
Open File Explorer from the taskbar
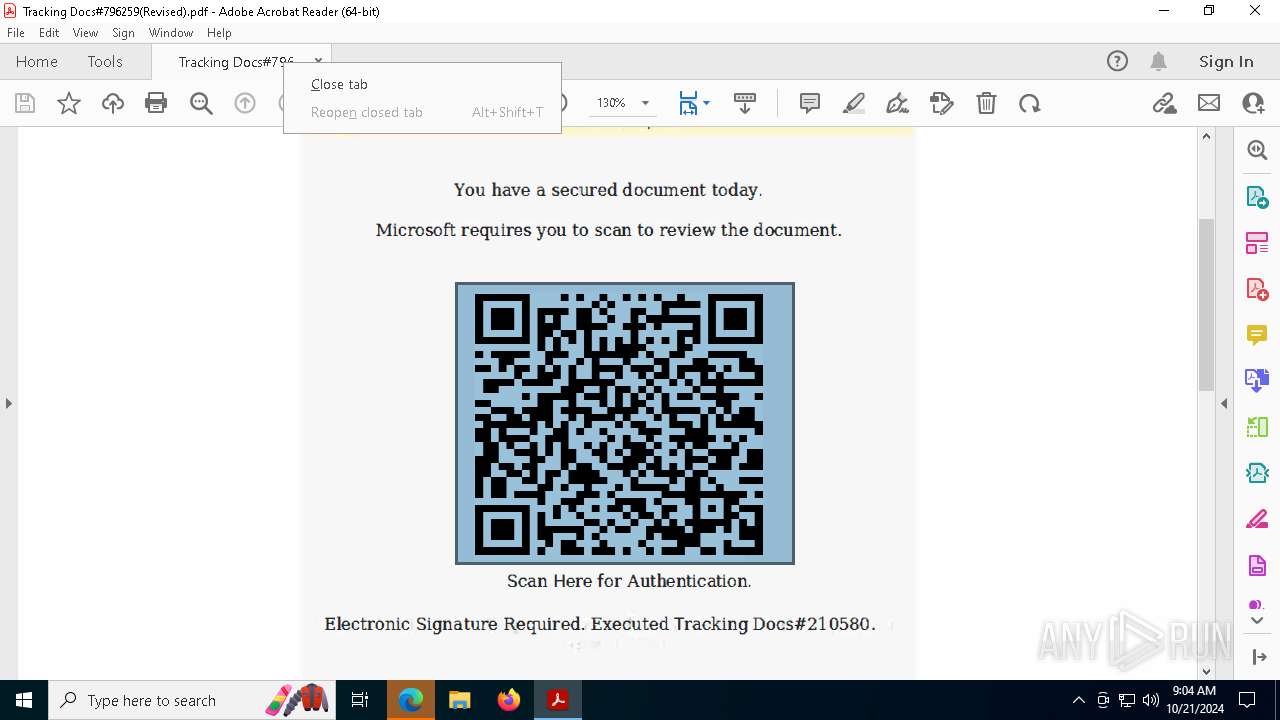pyautogui.click(x=459, y=700)
